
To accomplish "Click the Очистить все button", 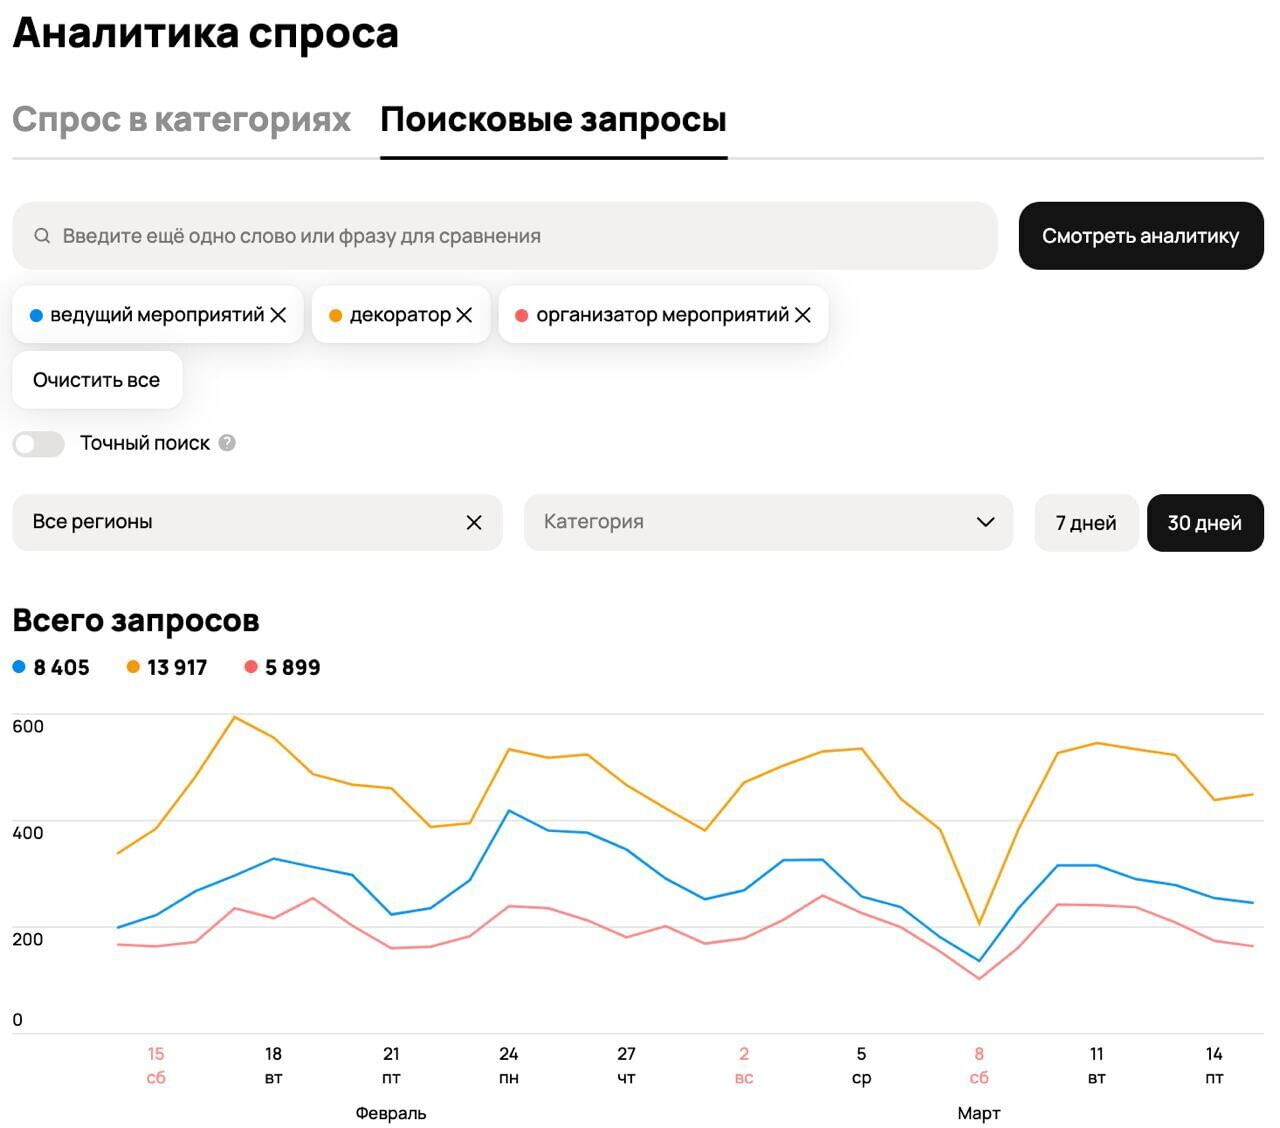I will (x=96, y=380).
